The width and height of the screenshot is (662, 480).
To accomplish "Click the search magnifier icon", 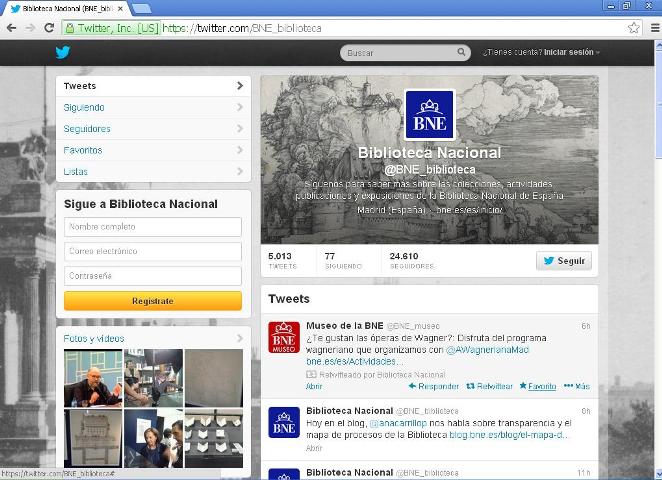I will click(x=461, y=52).
